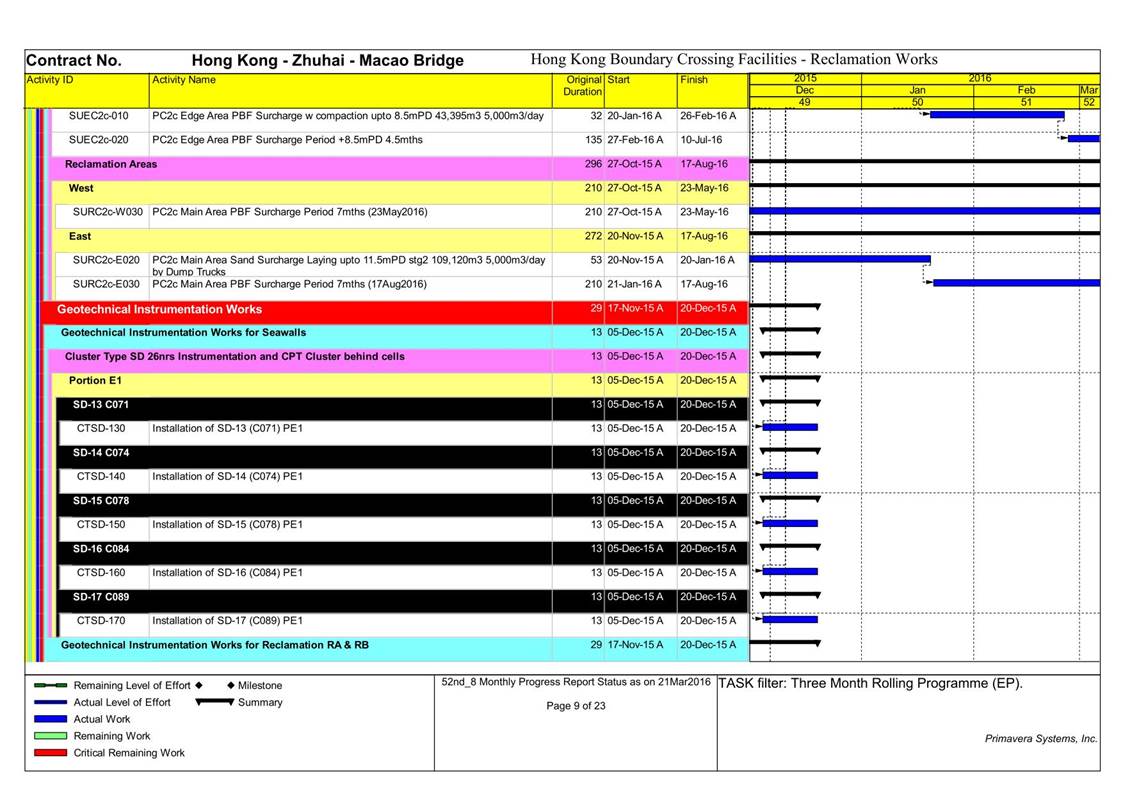Click the Feb month in timescale header
Screen dimensions: 1123x794
coord(1026,90)
